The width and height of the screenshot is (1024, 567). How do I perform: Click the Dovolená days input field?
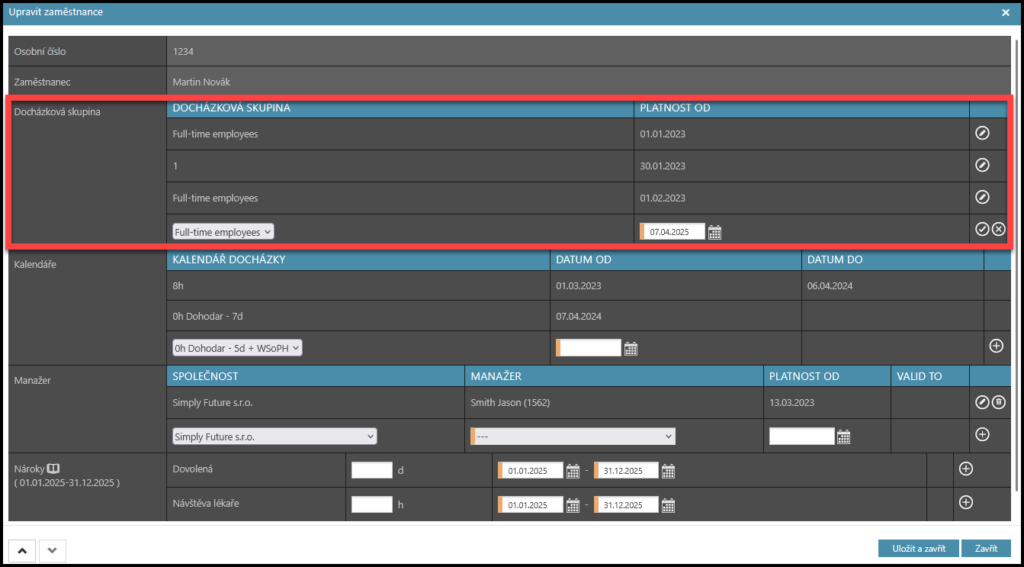point(372,471)
